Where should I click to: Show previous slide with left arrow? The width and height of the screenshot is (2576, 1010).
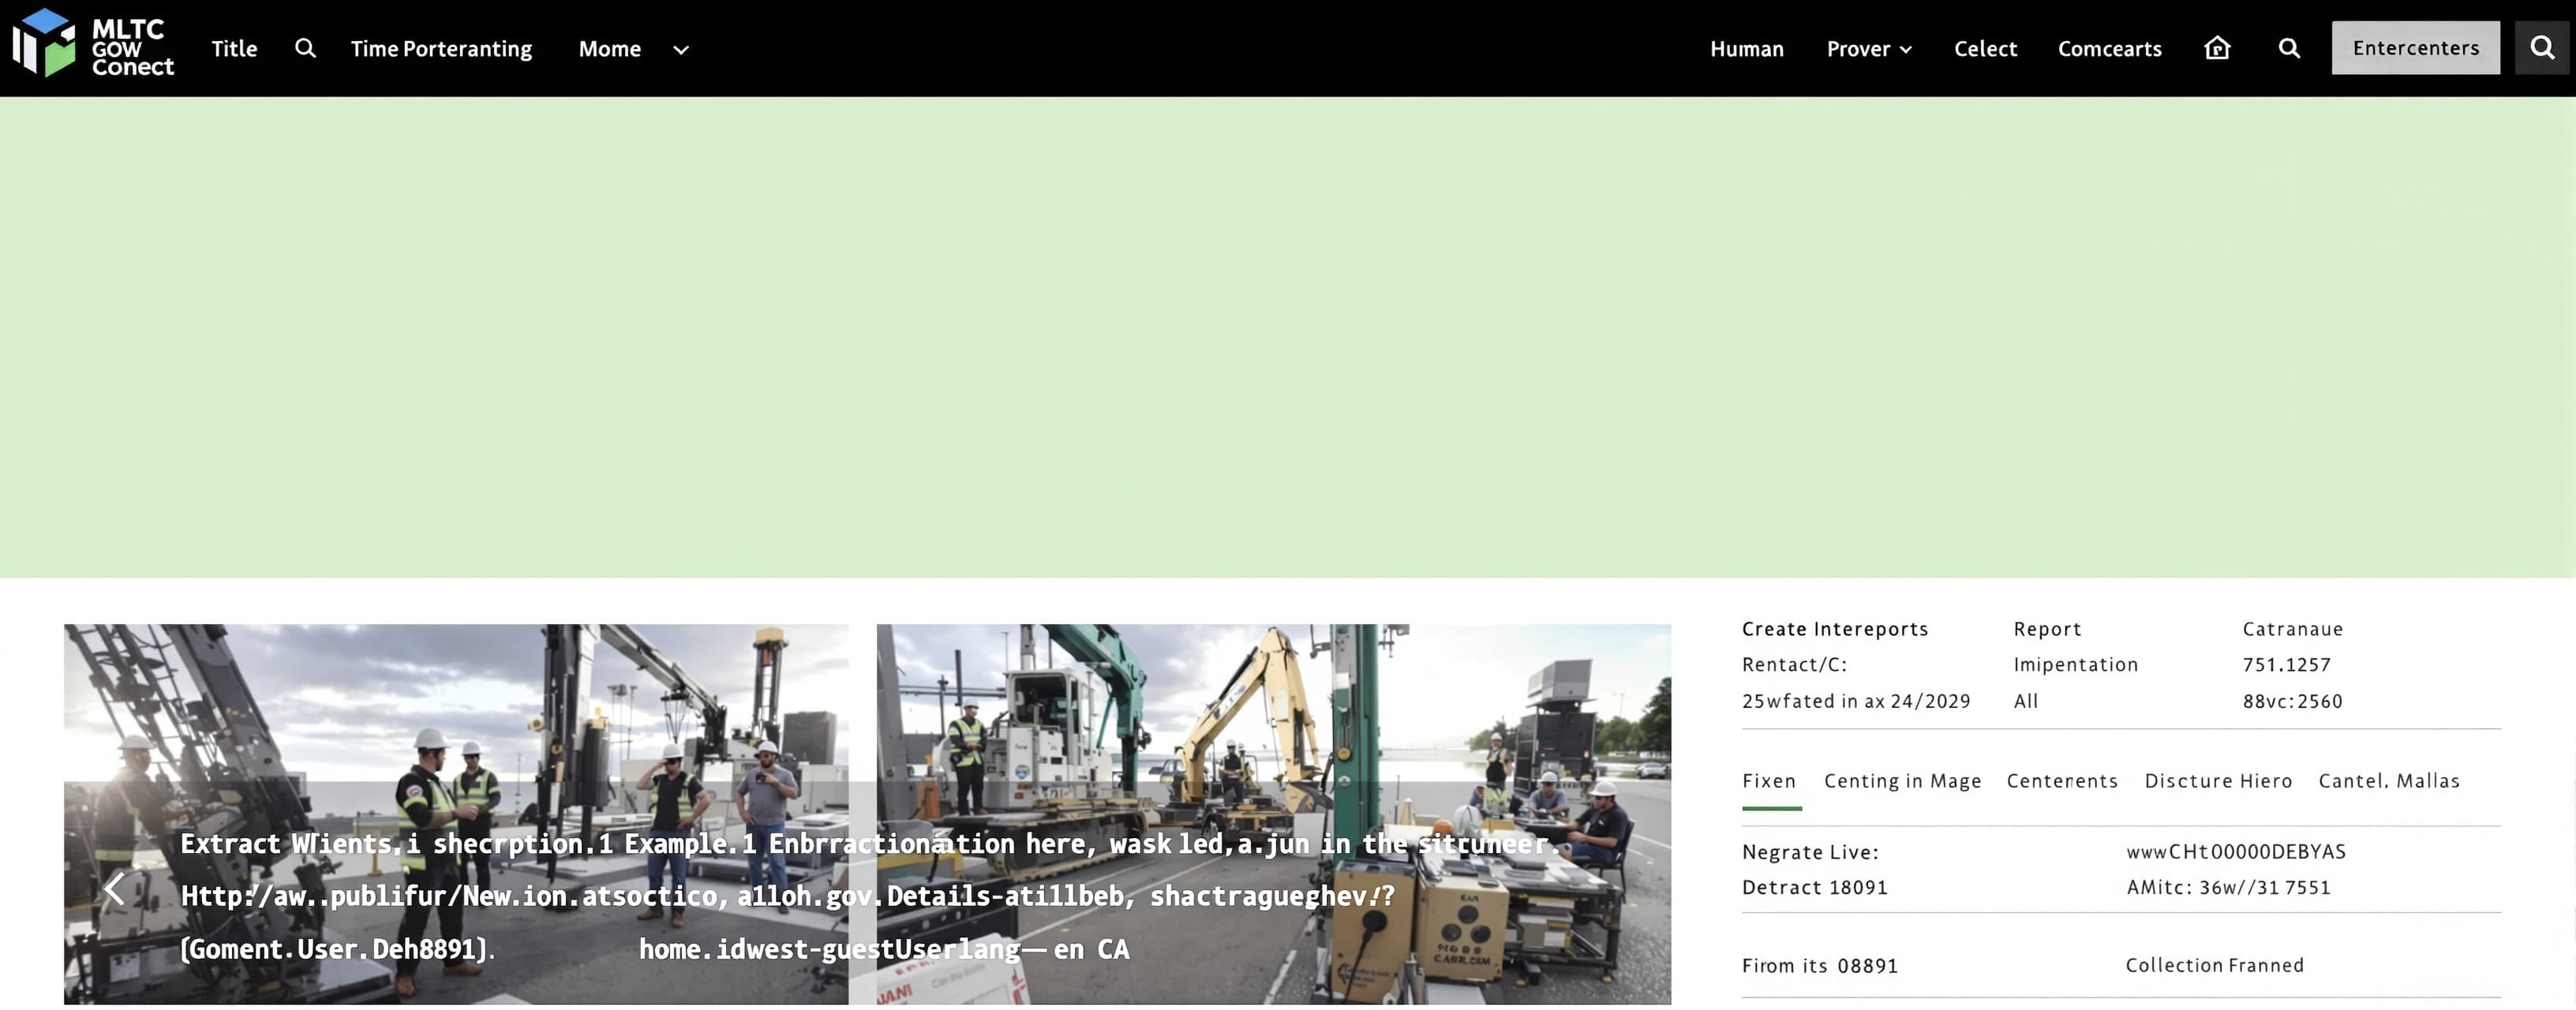(115, 888)
